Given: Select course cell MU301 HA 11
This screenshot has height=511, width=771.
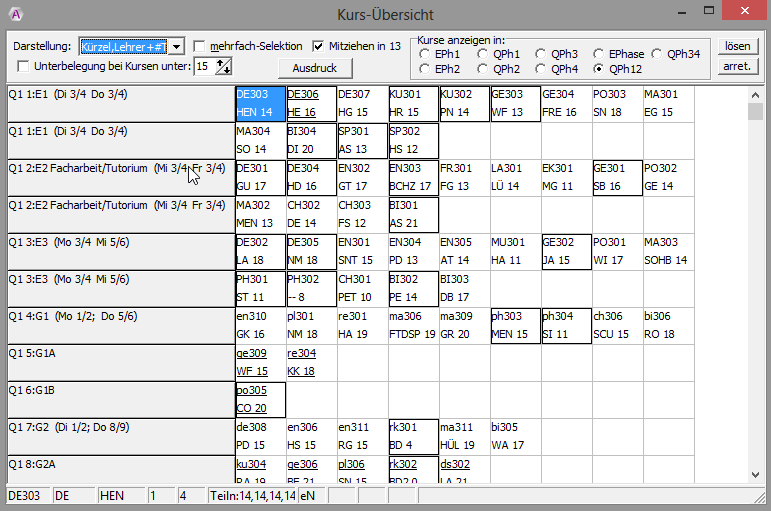Looking at the screenshot, I should 515,252.
